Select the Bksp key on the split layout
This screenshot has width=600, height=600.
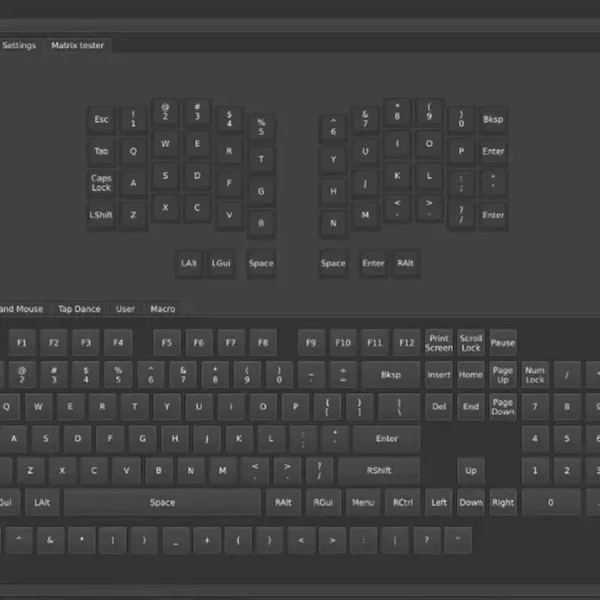point(493,119)
